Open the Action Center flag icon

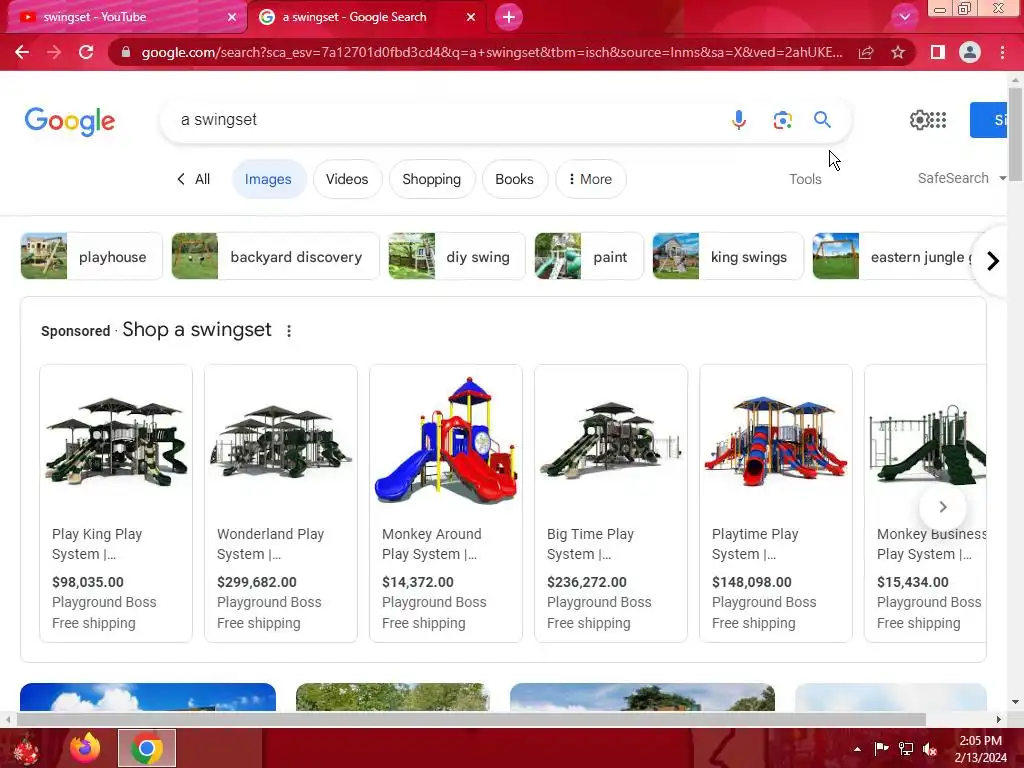point(881,749)
